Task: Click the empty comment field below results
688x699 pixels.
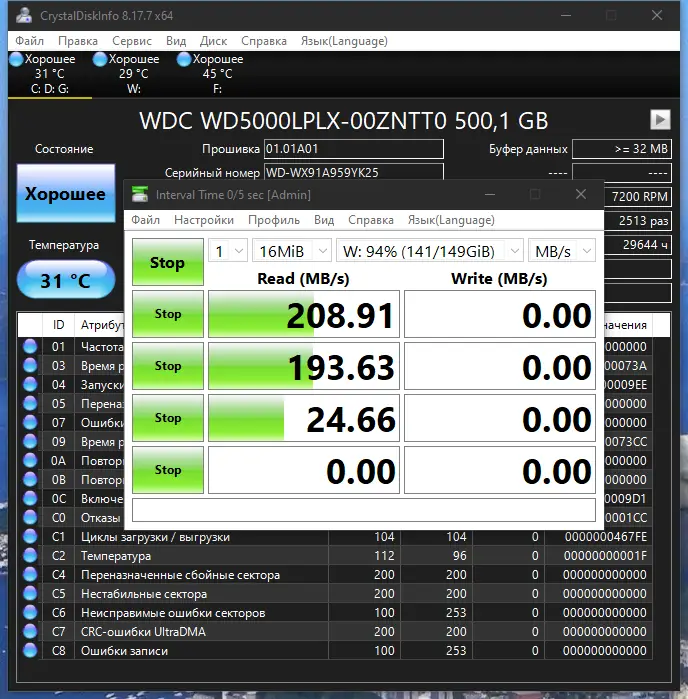Action: pos(364,510)
